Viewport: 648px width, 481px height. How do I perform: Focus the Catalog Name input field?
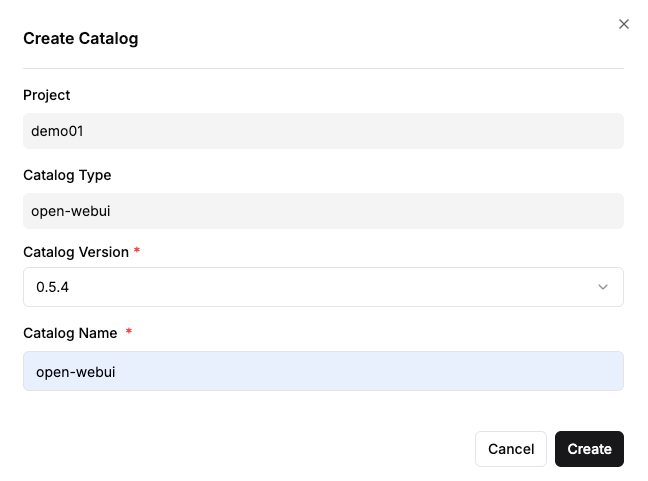pyautogui.click(x=323, y=371)
